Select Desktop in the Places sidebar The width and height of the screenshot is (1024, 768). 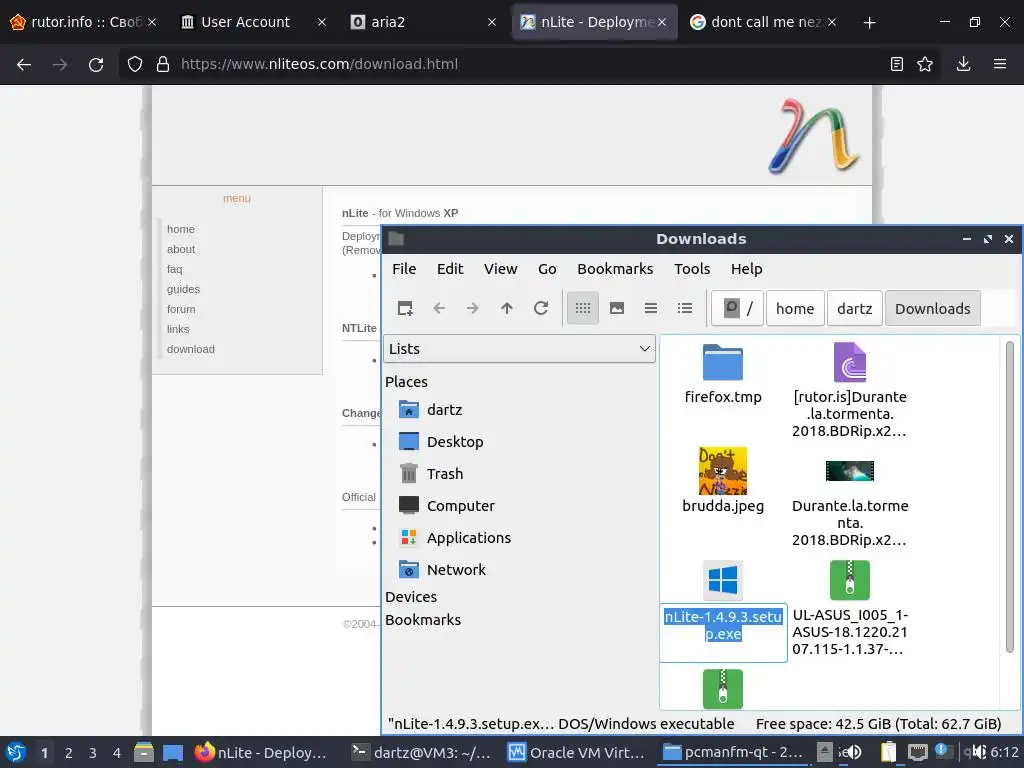[441, 442]
